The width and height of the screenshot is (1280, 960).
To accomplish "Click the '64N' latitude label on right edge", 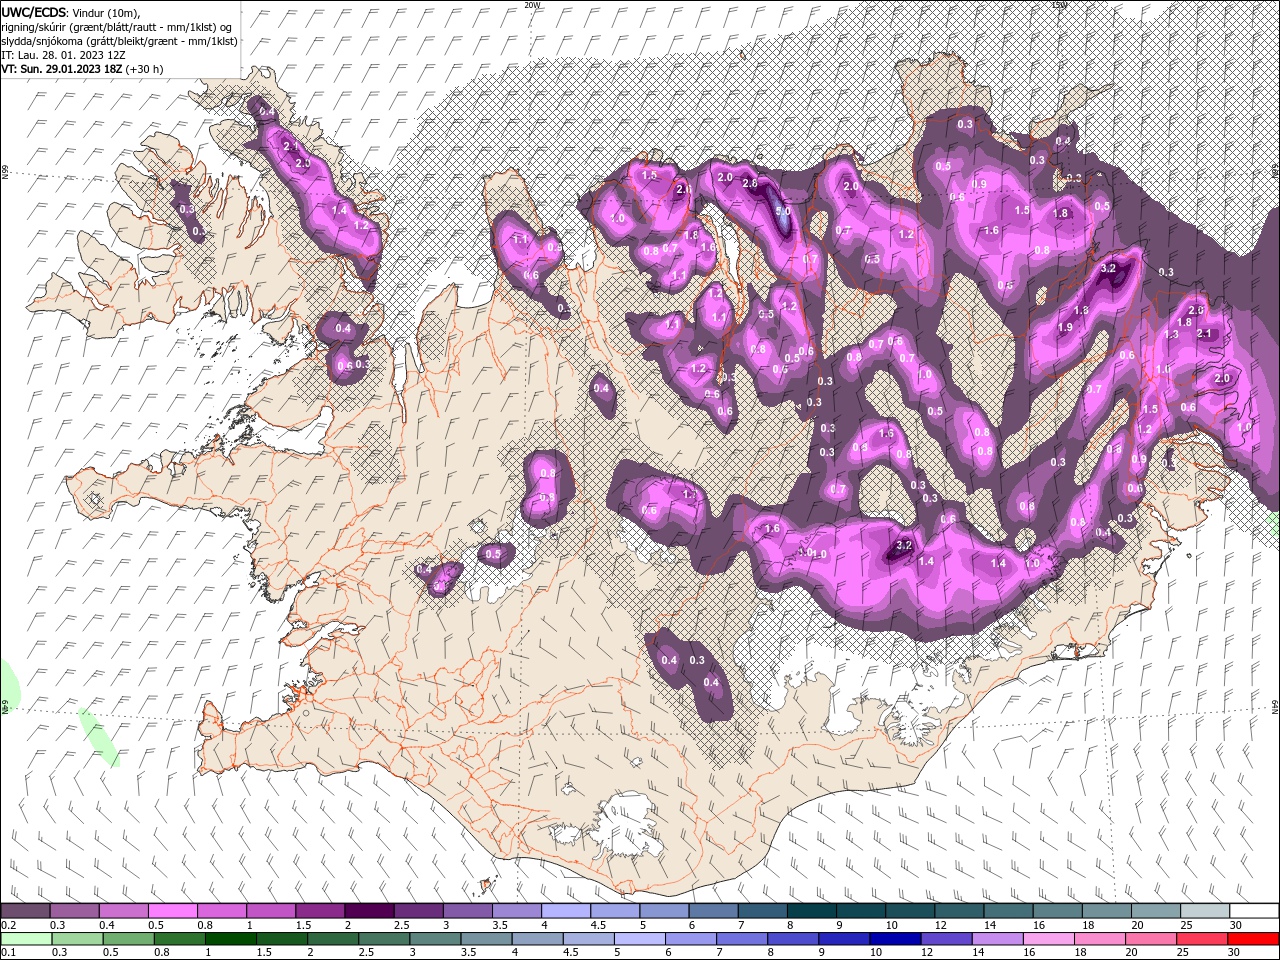I will [x=1275, y=707].
